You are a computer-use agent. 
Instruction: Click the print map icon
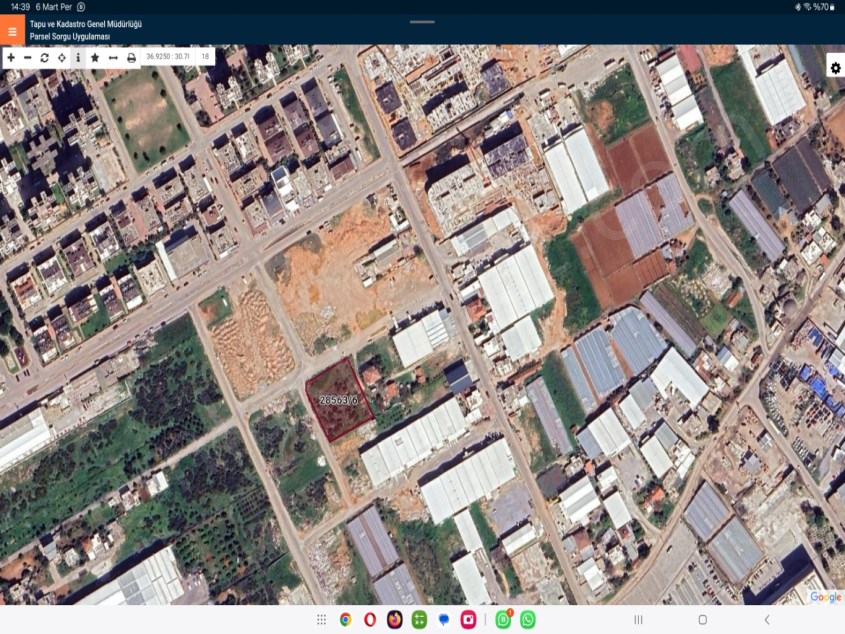(131, 58)
